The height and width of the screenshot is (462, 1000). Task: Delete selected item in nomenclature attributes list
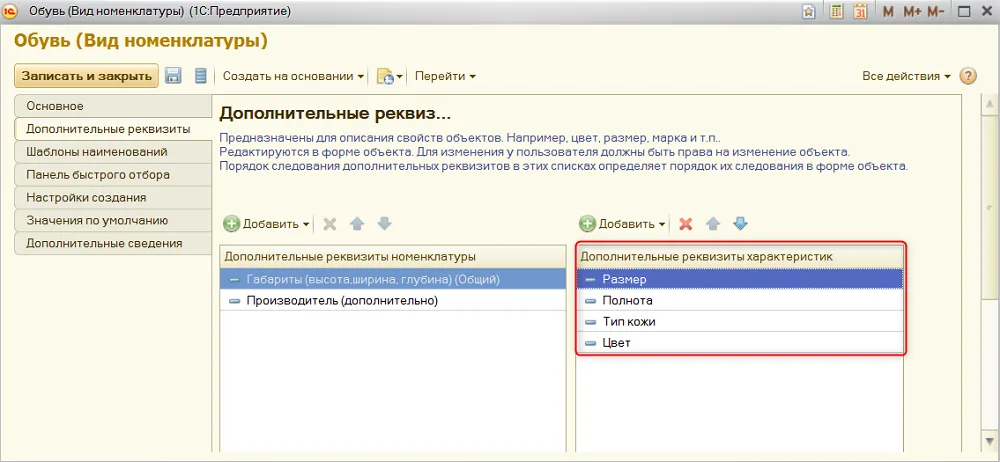click(x=330, y=224)
